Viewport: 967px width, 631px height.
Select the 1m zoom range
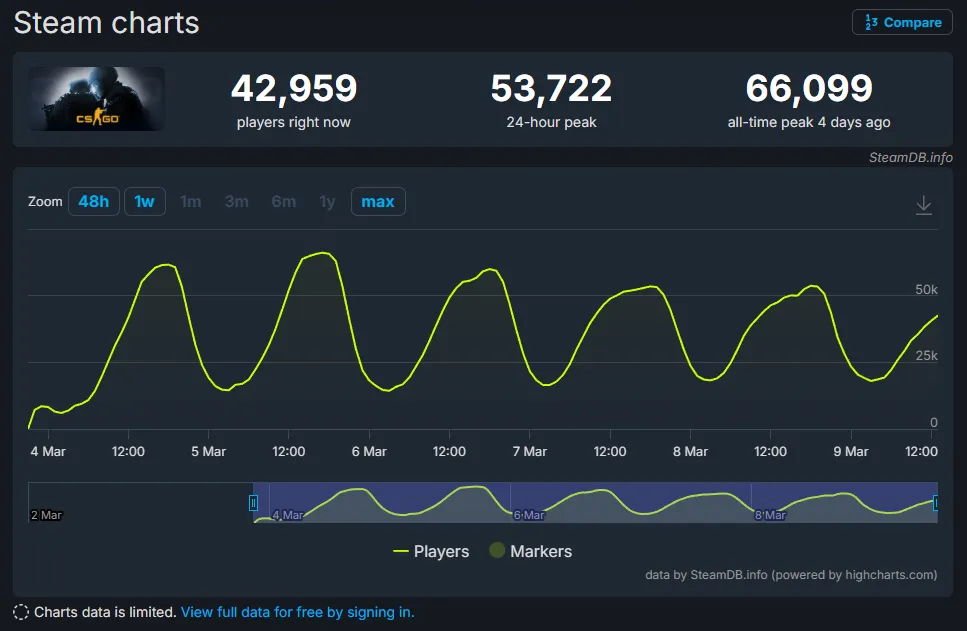[x=190, y=201]
